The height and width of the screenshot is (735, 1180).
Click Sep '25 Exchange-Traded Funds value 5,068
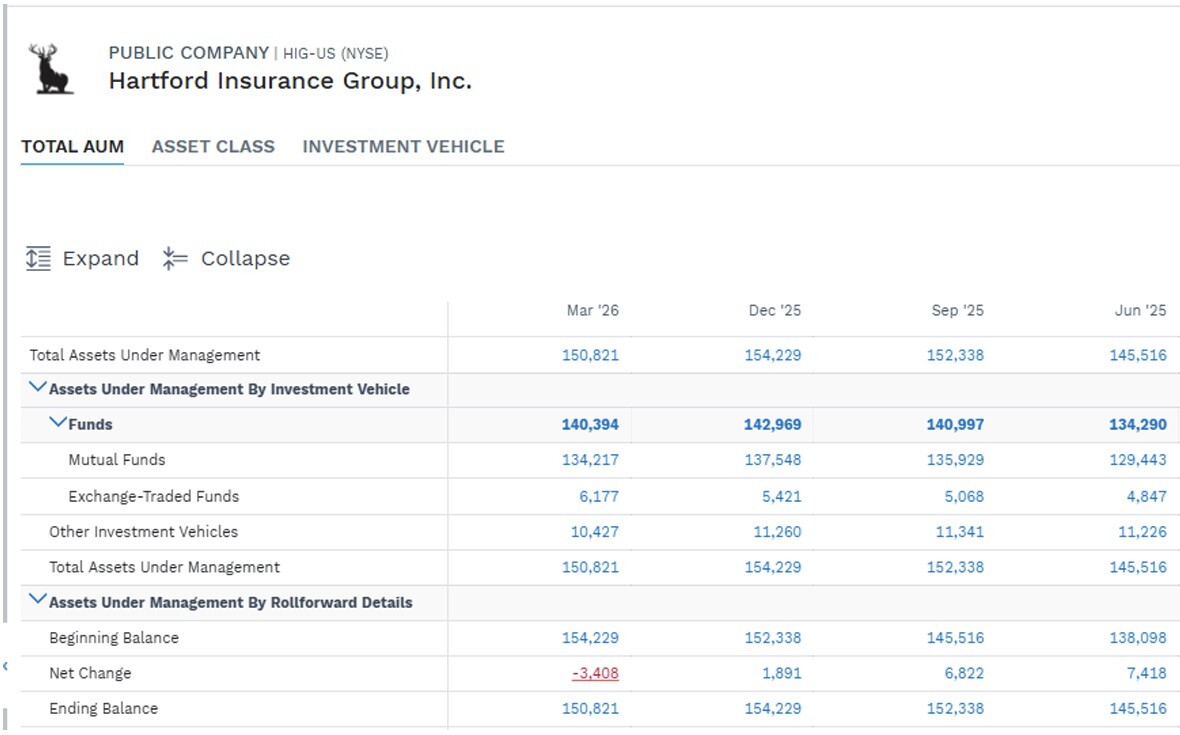click(964, 497)
